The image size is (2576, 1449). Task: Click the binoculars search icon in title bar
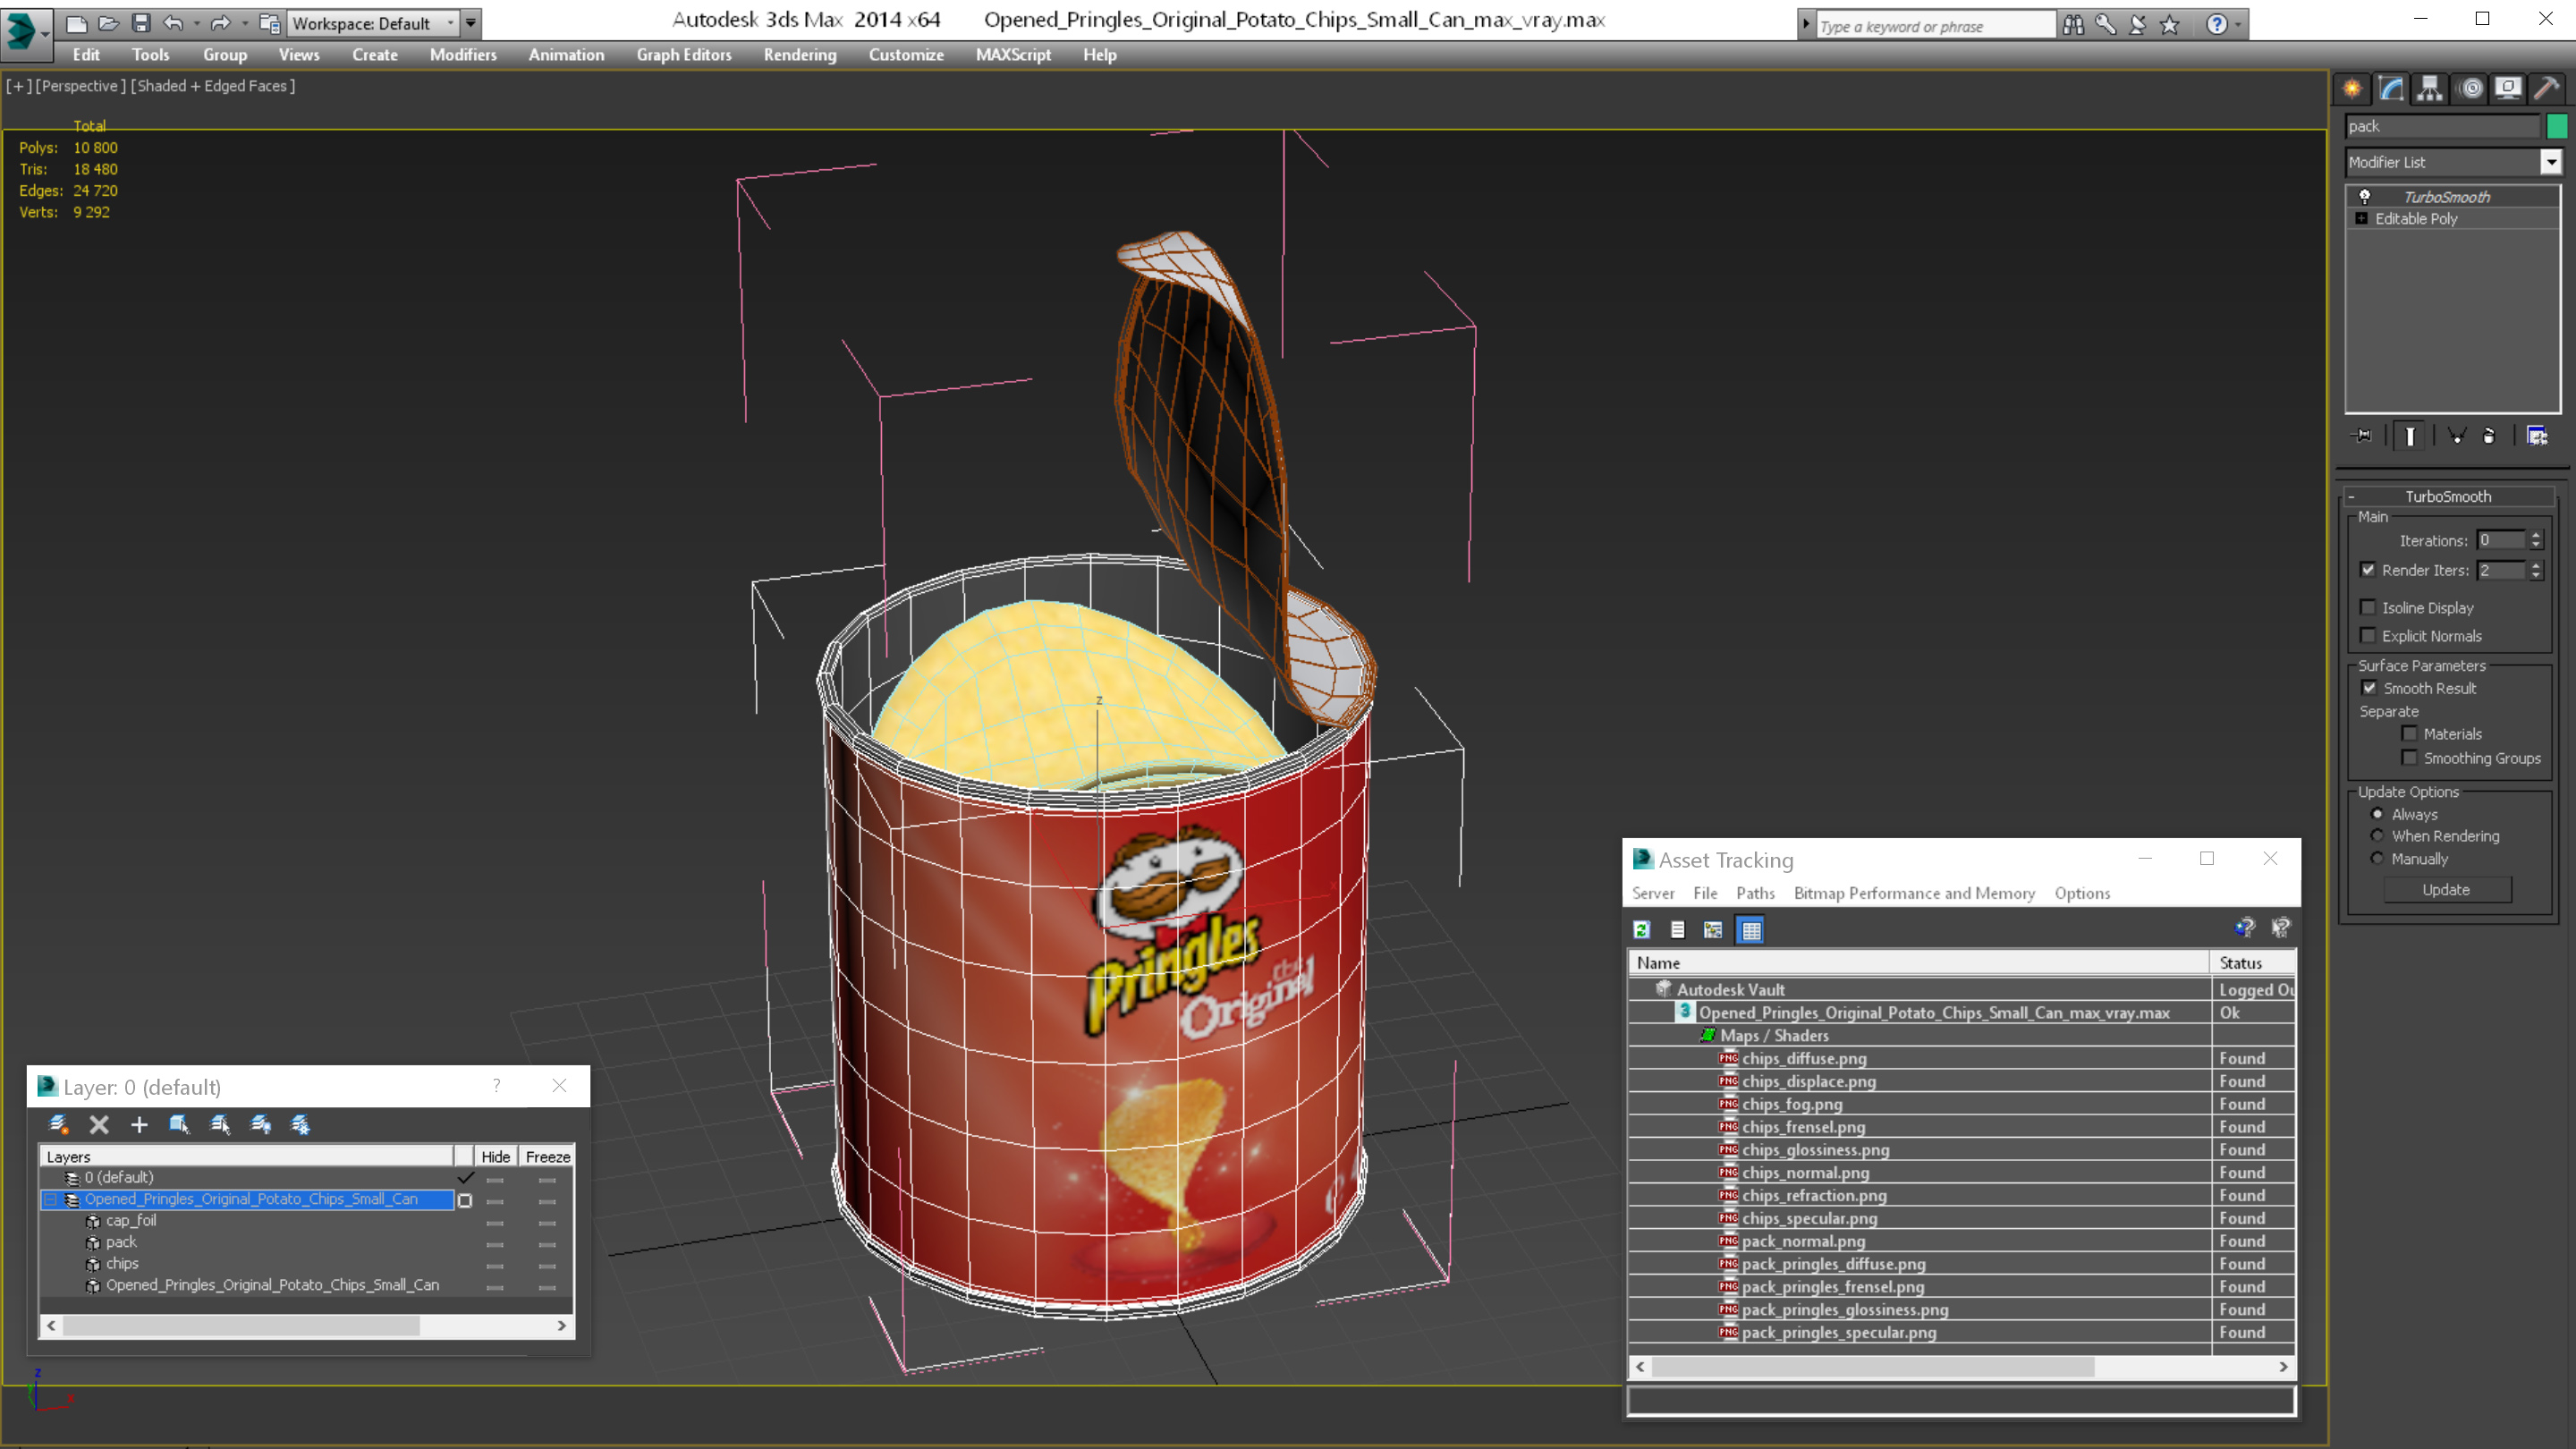click(x=2074, y=25)
